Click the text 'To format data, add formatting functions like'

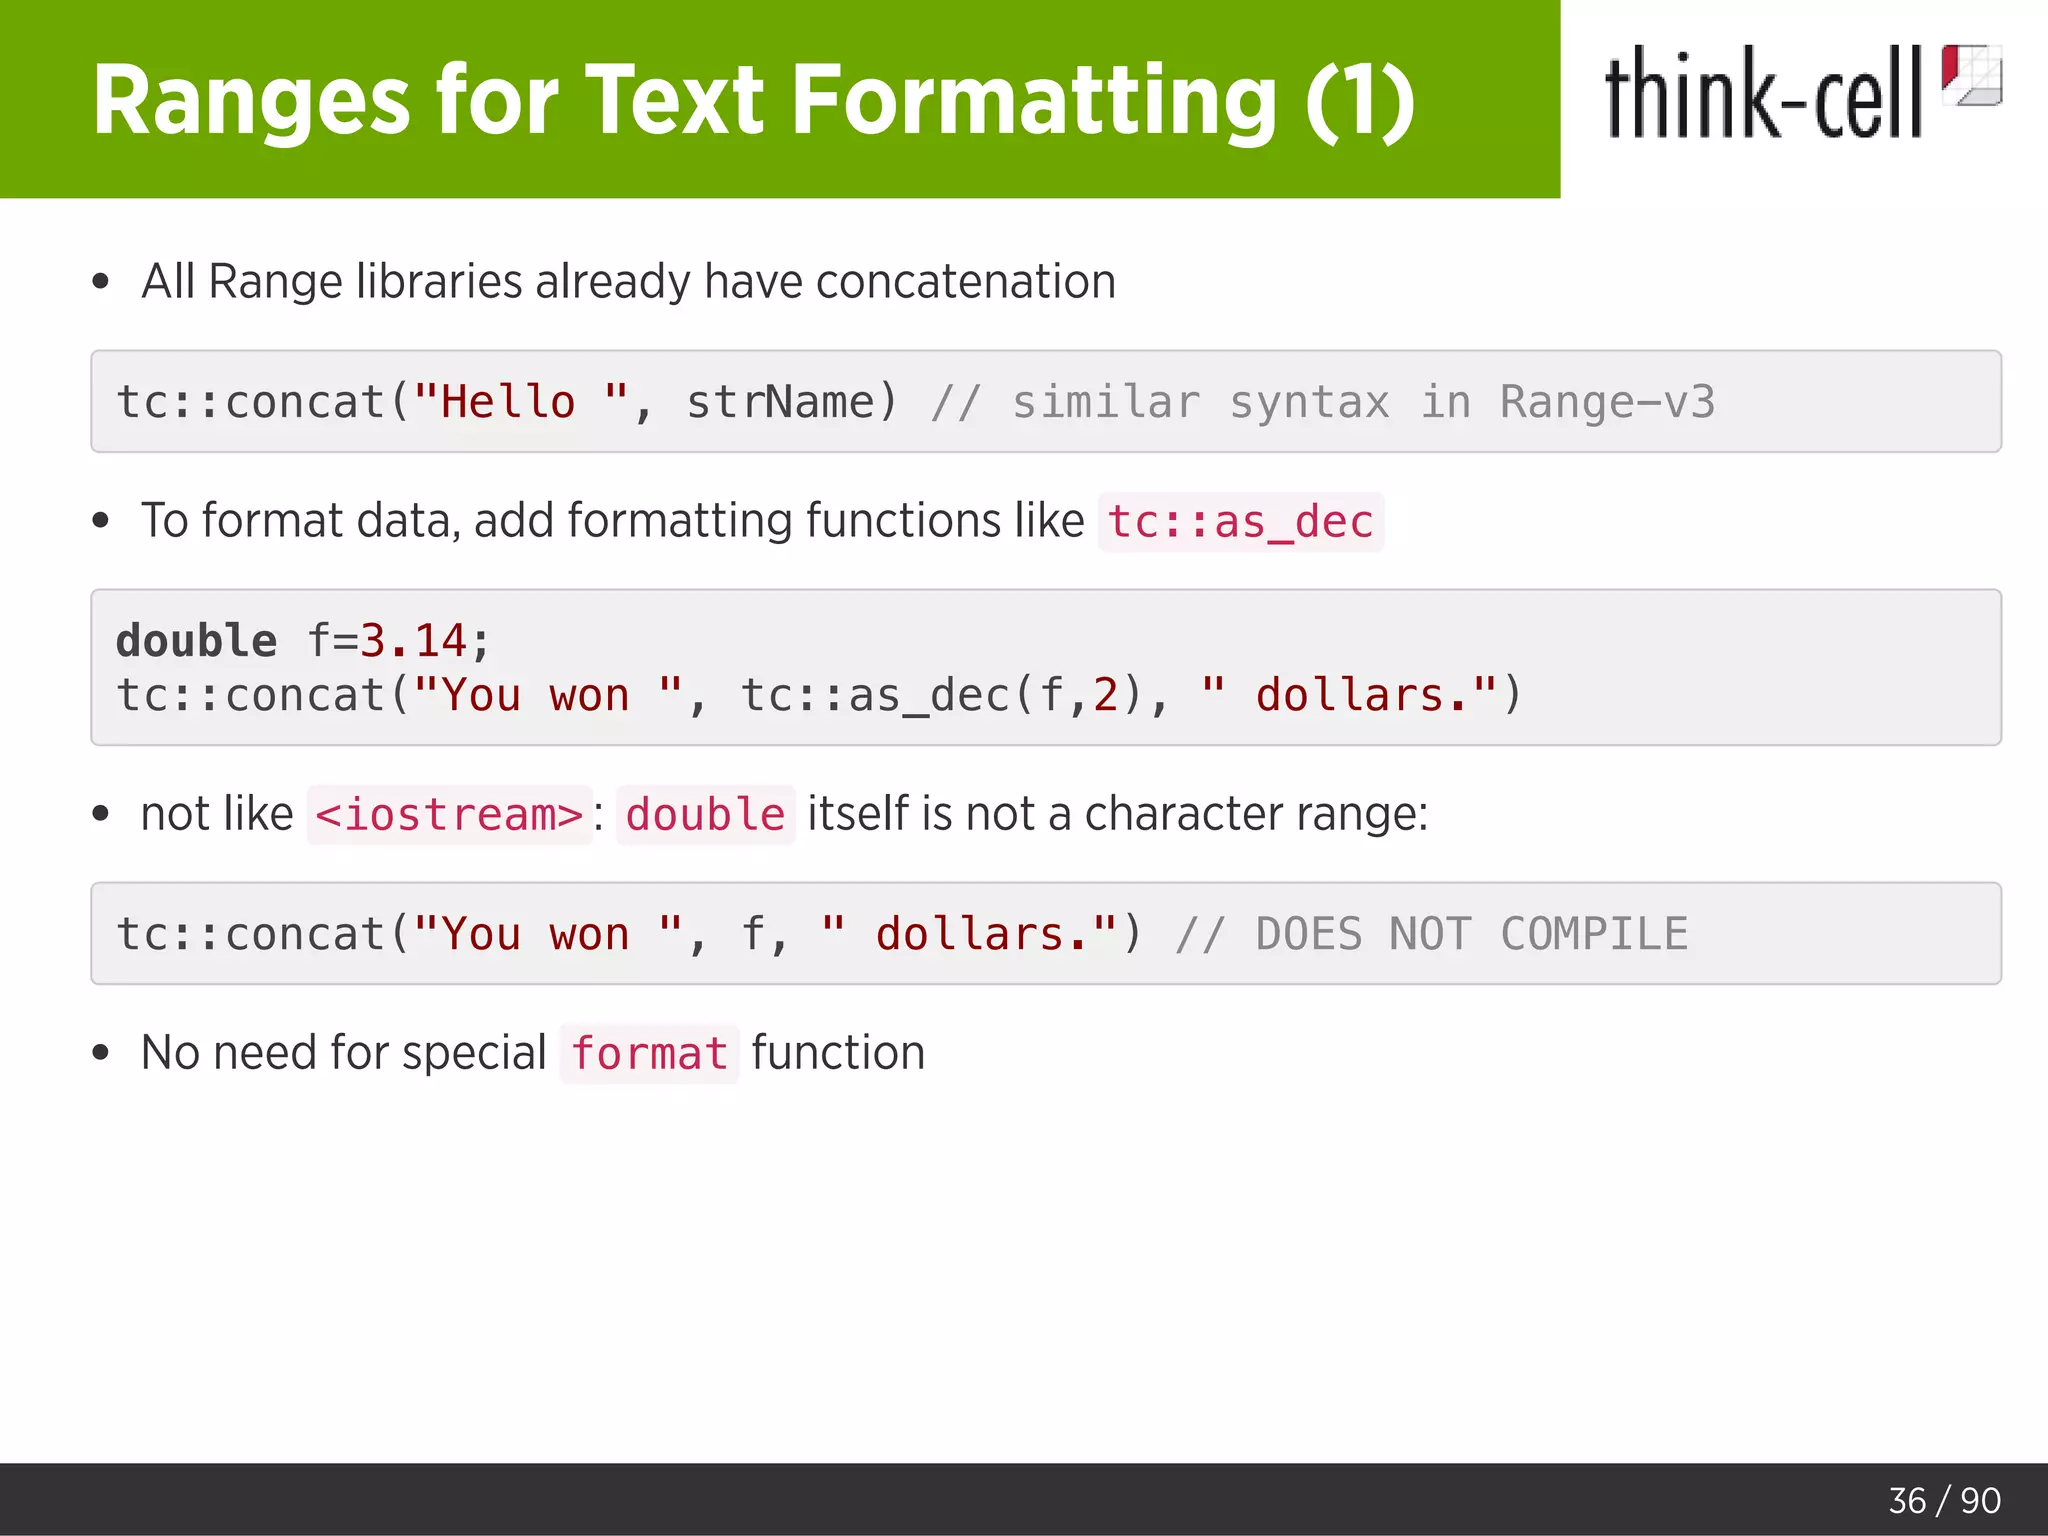coord(612,521)
